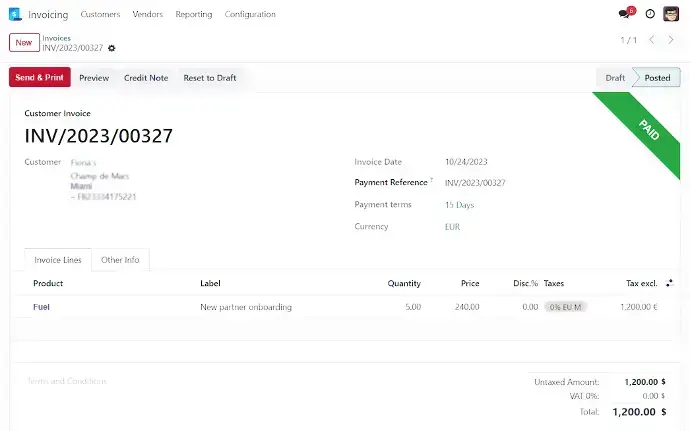Select the Draft status stage

click(615, 78)
